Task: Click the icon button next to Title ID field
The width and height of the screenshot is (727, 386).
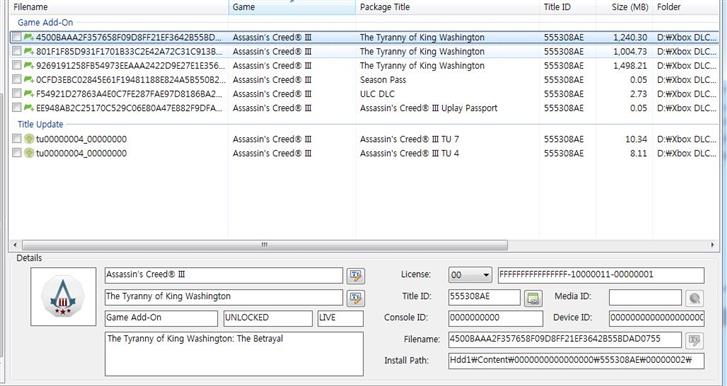Action: coord(533,298)
